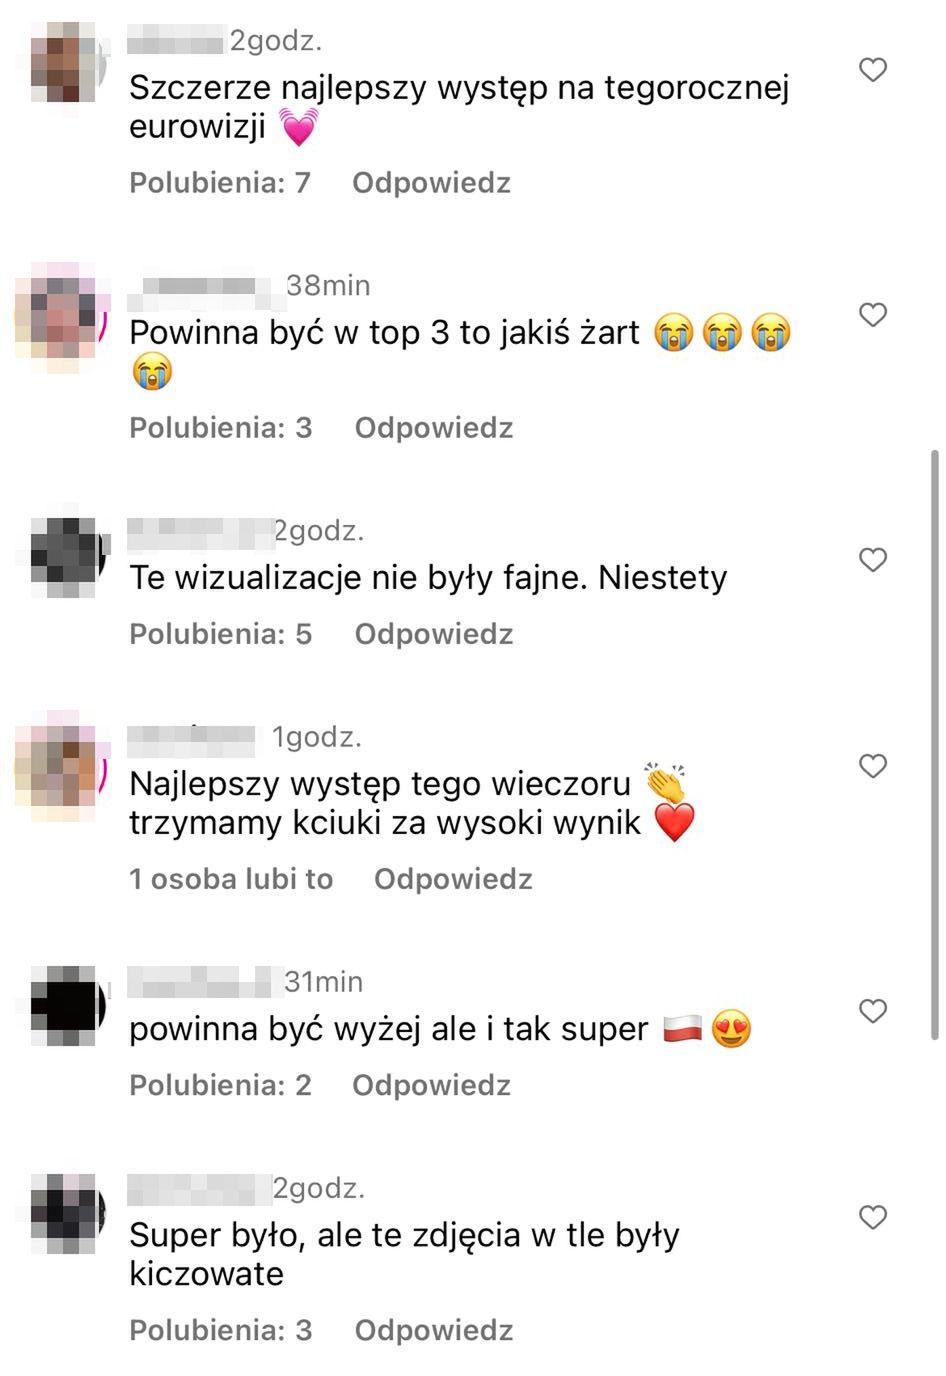Open 'Polubienia: 7' likes list
Image resolution: width=946 pixels, height=1376 pixels.
(220, 183)
